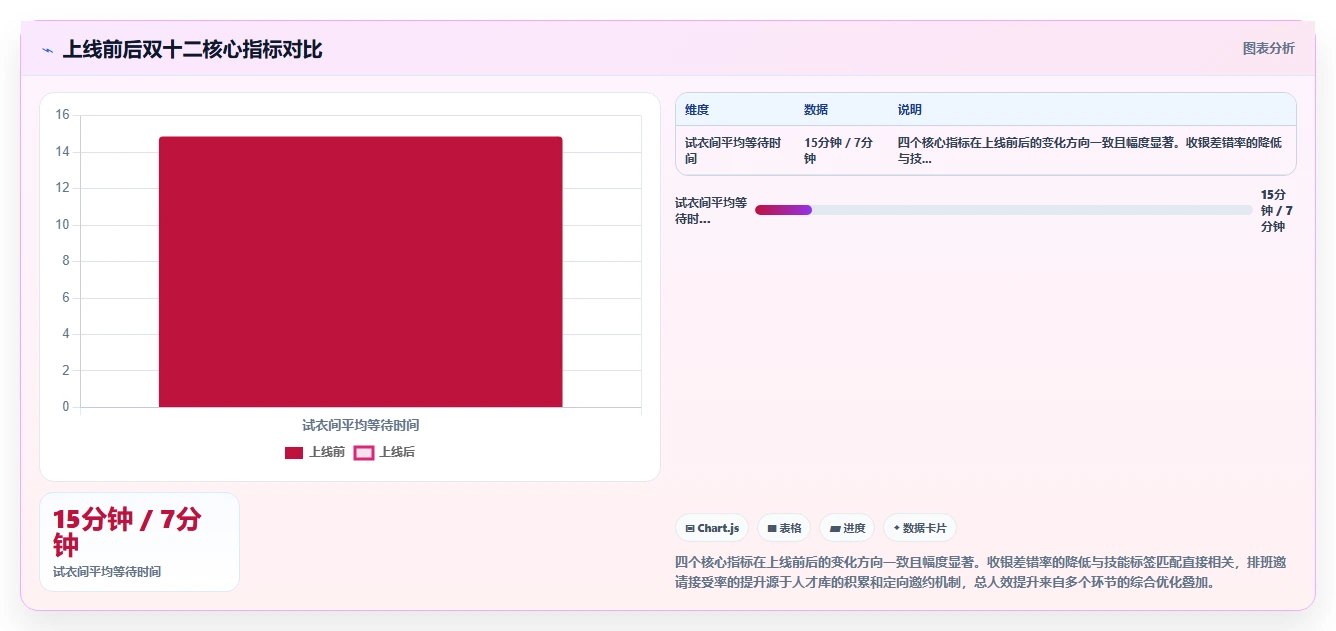Click the 说明 column header
The image size is (1336, 631).
[910, 110]
